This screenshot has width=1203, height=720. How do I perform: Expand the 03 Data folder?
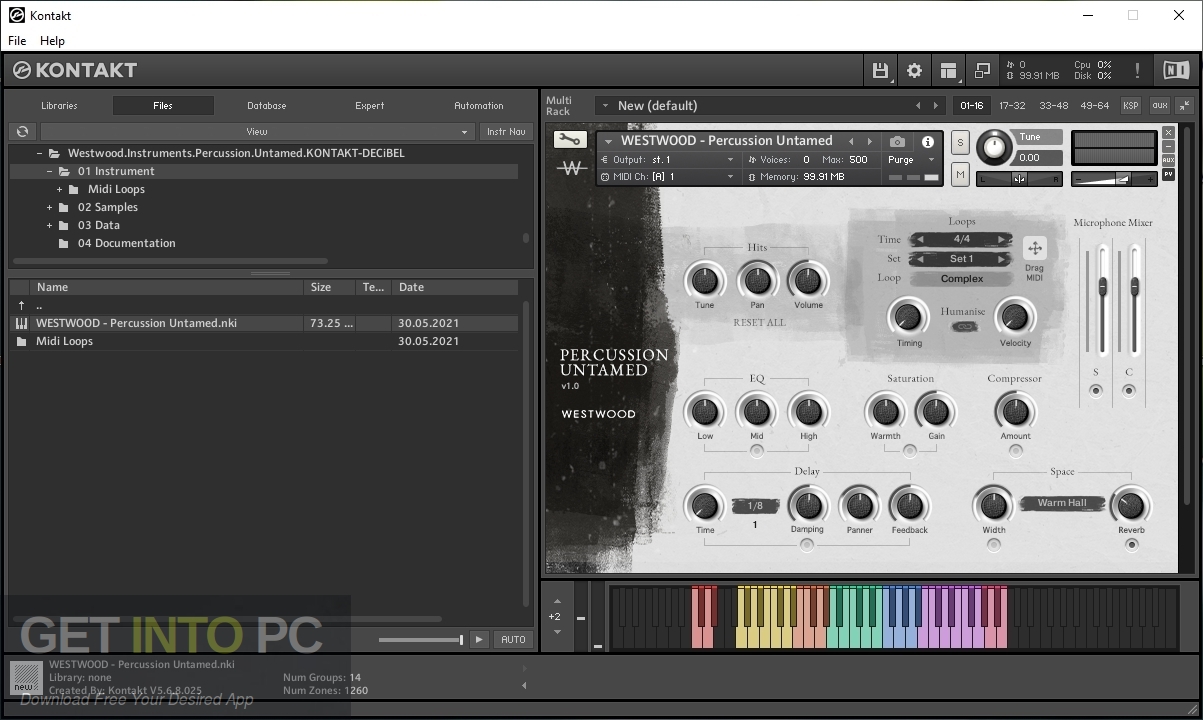point(50,225)
